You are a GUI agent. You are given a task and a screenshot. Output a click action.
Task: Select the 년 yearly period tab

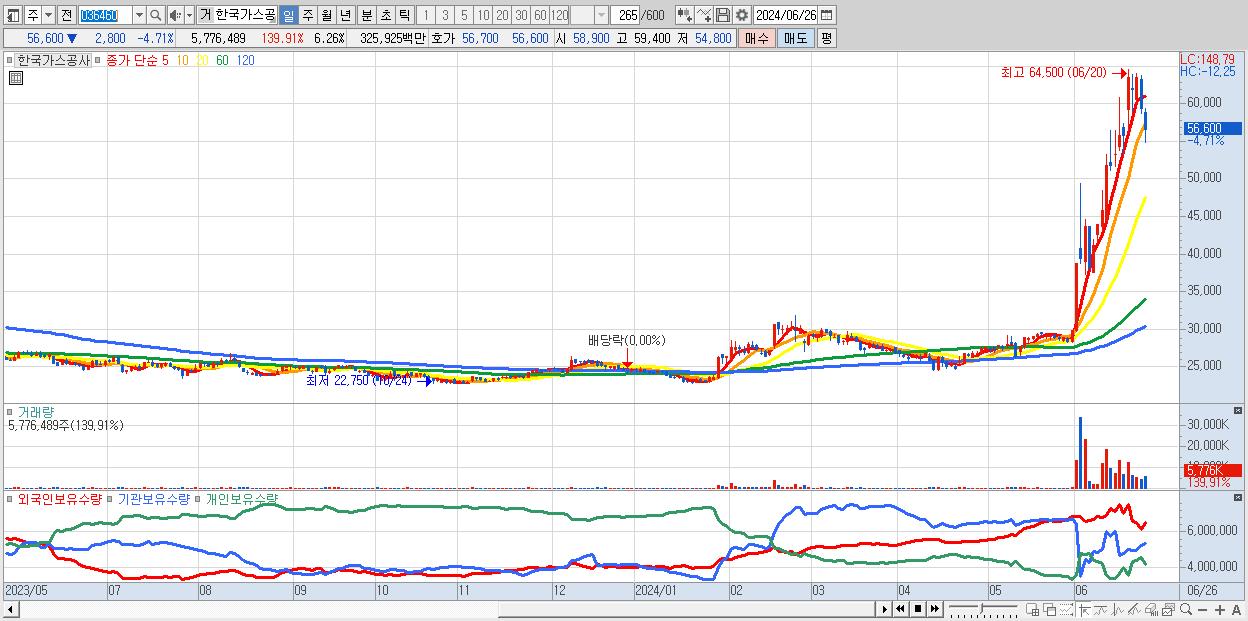click(x=345, y=15)
